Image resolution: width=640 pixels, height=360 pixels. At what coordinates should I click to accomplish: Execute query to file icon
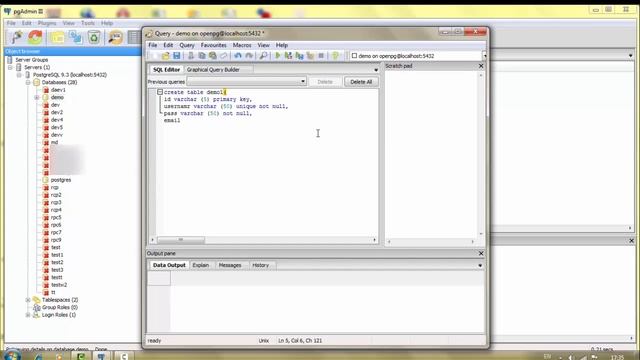[x=300, y=56]
